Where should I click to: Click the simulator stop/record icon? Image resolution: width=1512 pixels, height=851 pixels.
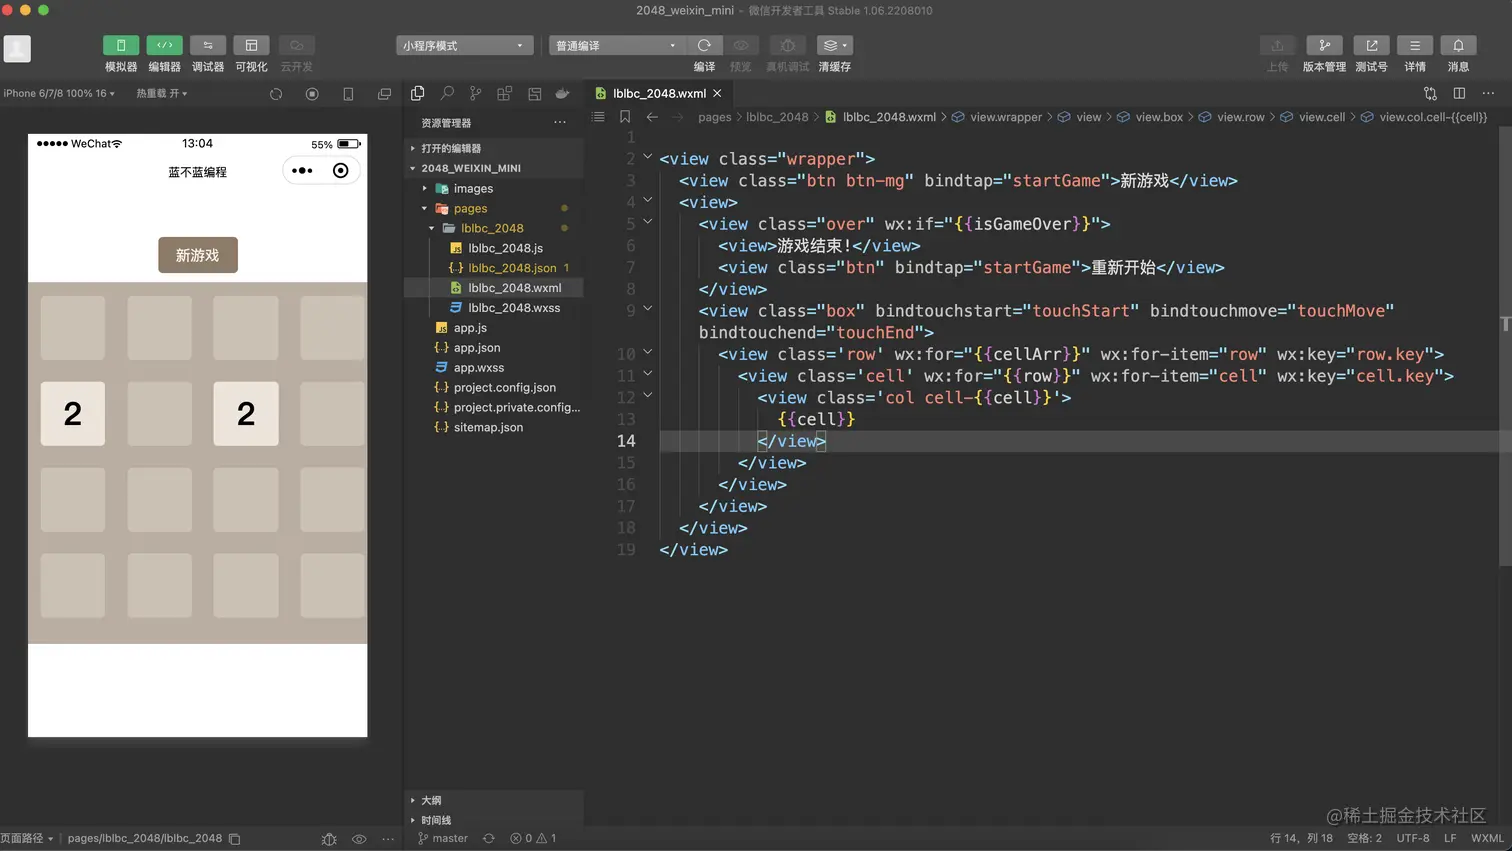click(x=312, y=94)
